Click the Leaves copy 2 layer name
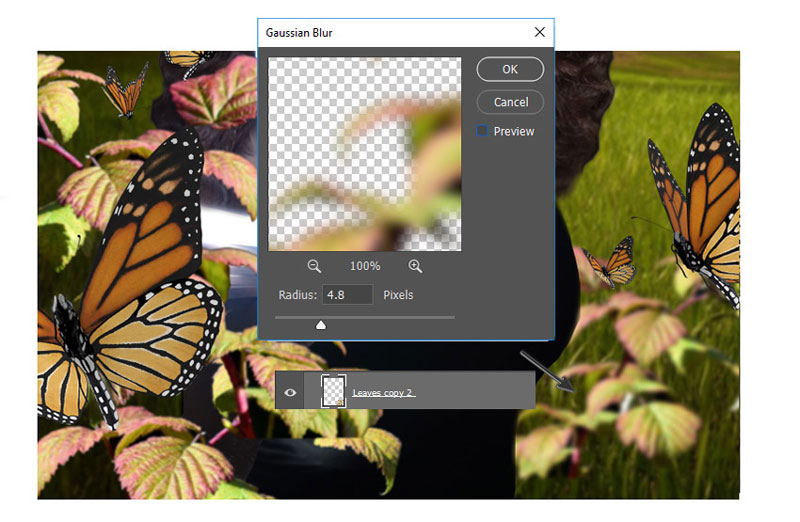The width and height of the screenshot is (800, 522). (383, 392)
